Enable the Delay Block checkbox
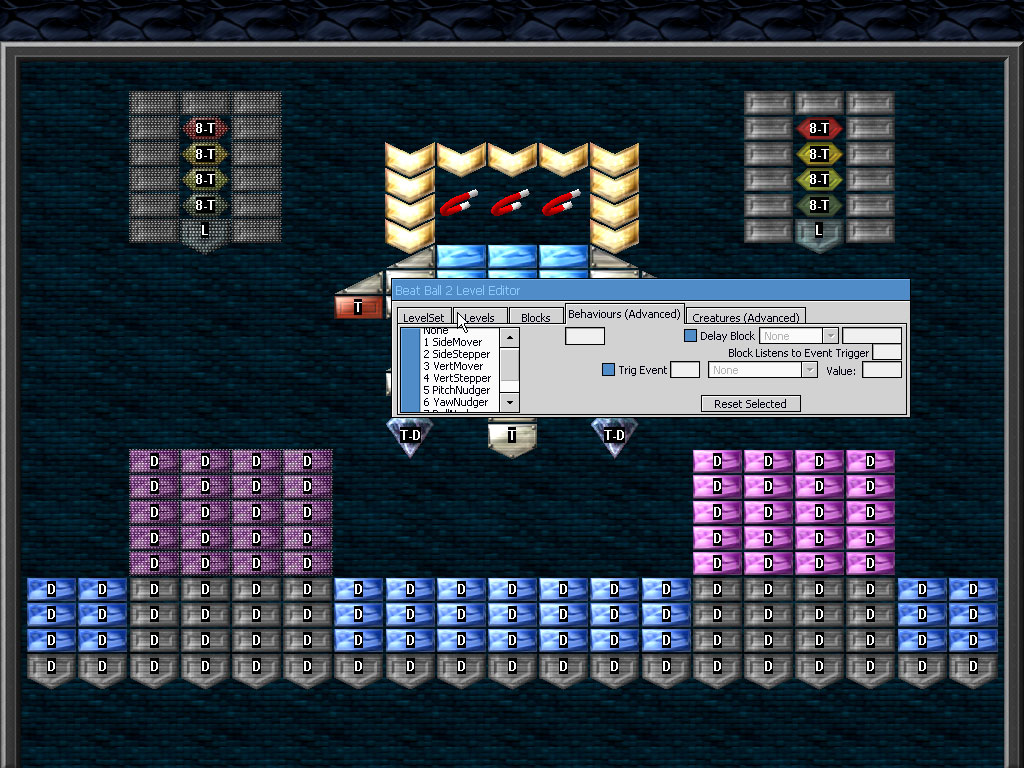Viewport: 1024px width, 768px height. 690,336
